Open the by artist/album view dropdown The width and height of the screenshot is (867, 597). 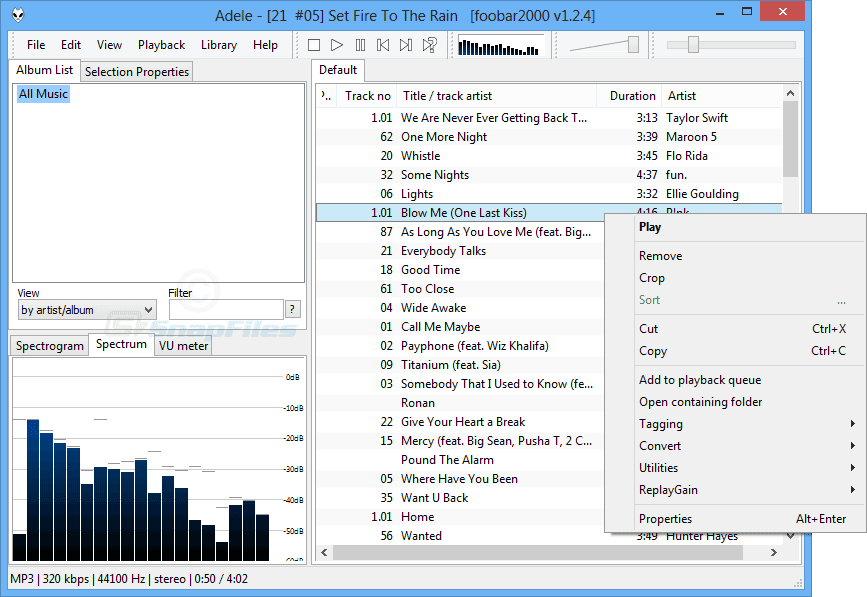[x=87, y=310]
